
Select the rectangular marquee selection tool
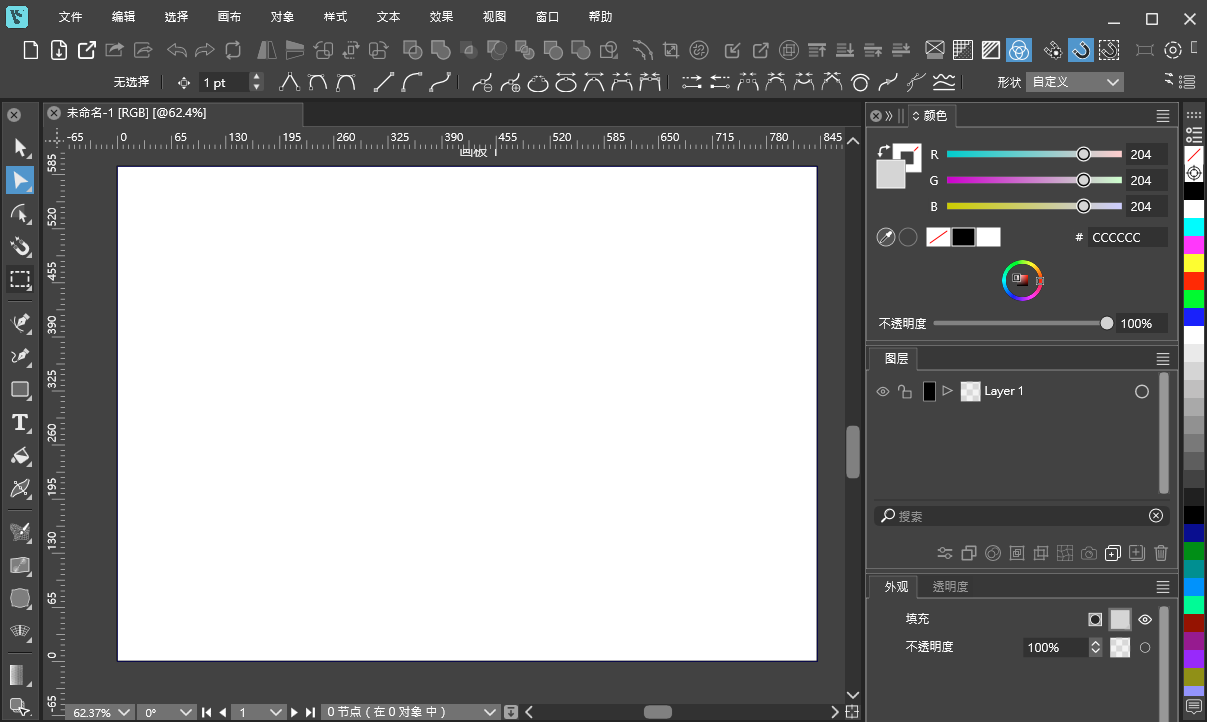click(x=20, y=281)
